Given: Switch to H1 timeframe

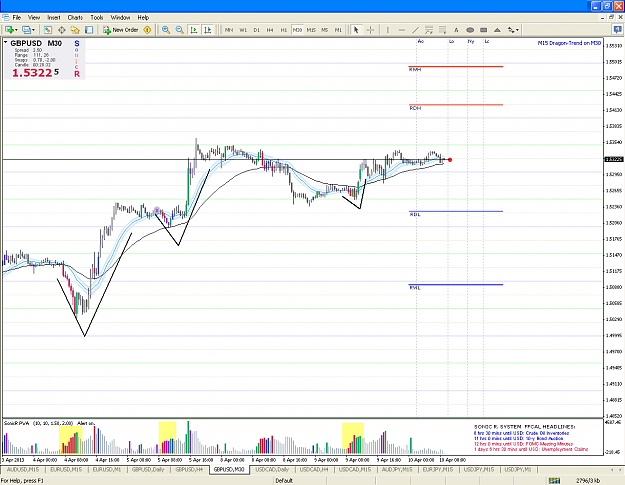Looking at the screenshot, I should tap(284, 30).
